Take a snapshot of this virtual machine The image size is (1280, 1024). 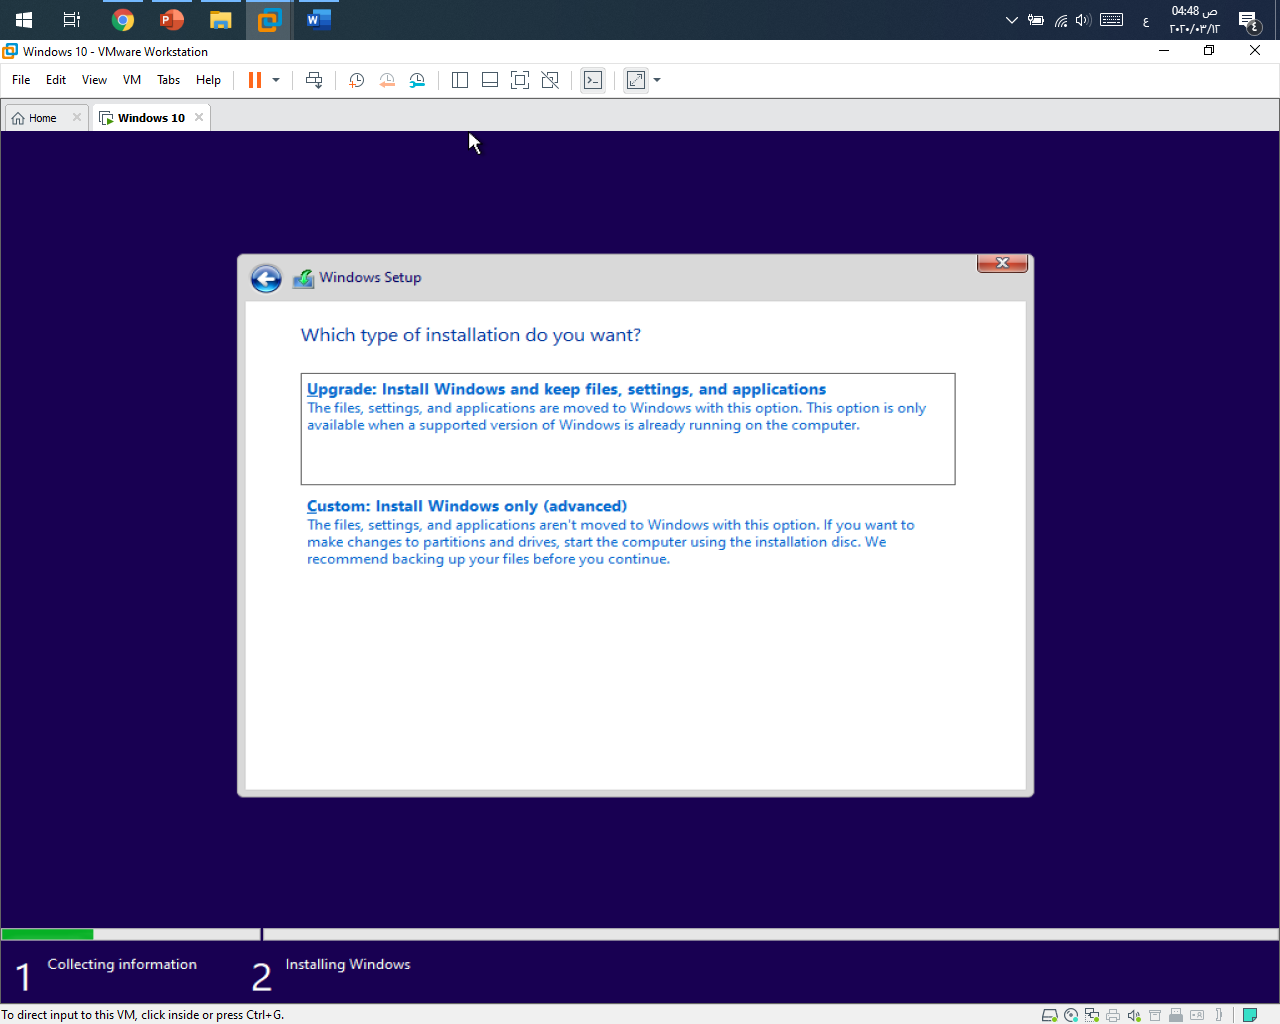356,80
